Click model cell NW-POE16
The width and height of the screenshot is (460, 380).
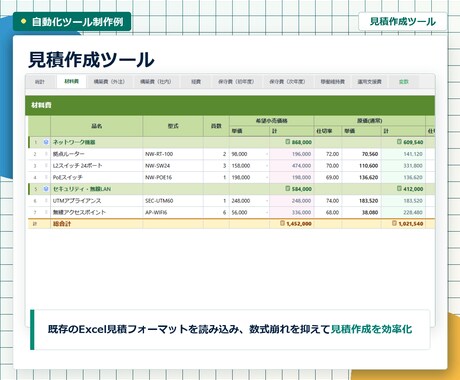tap(173, 177)
